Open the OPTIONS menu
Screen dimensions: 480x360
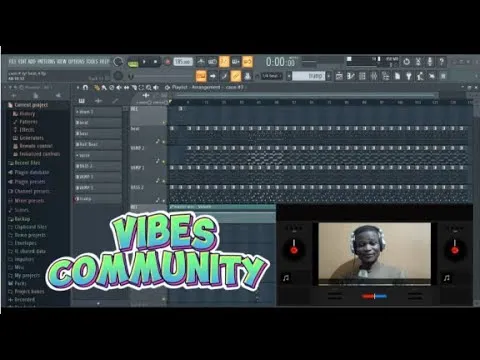pos(77,62)
